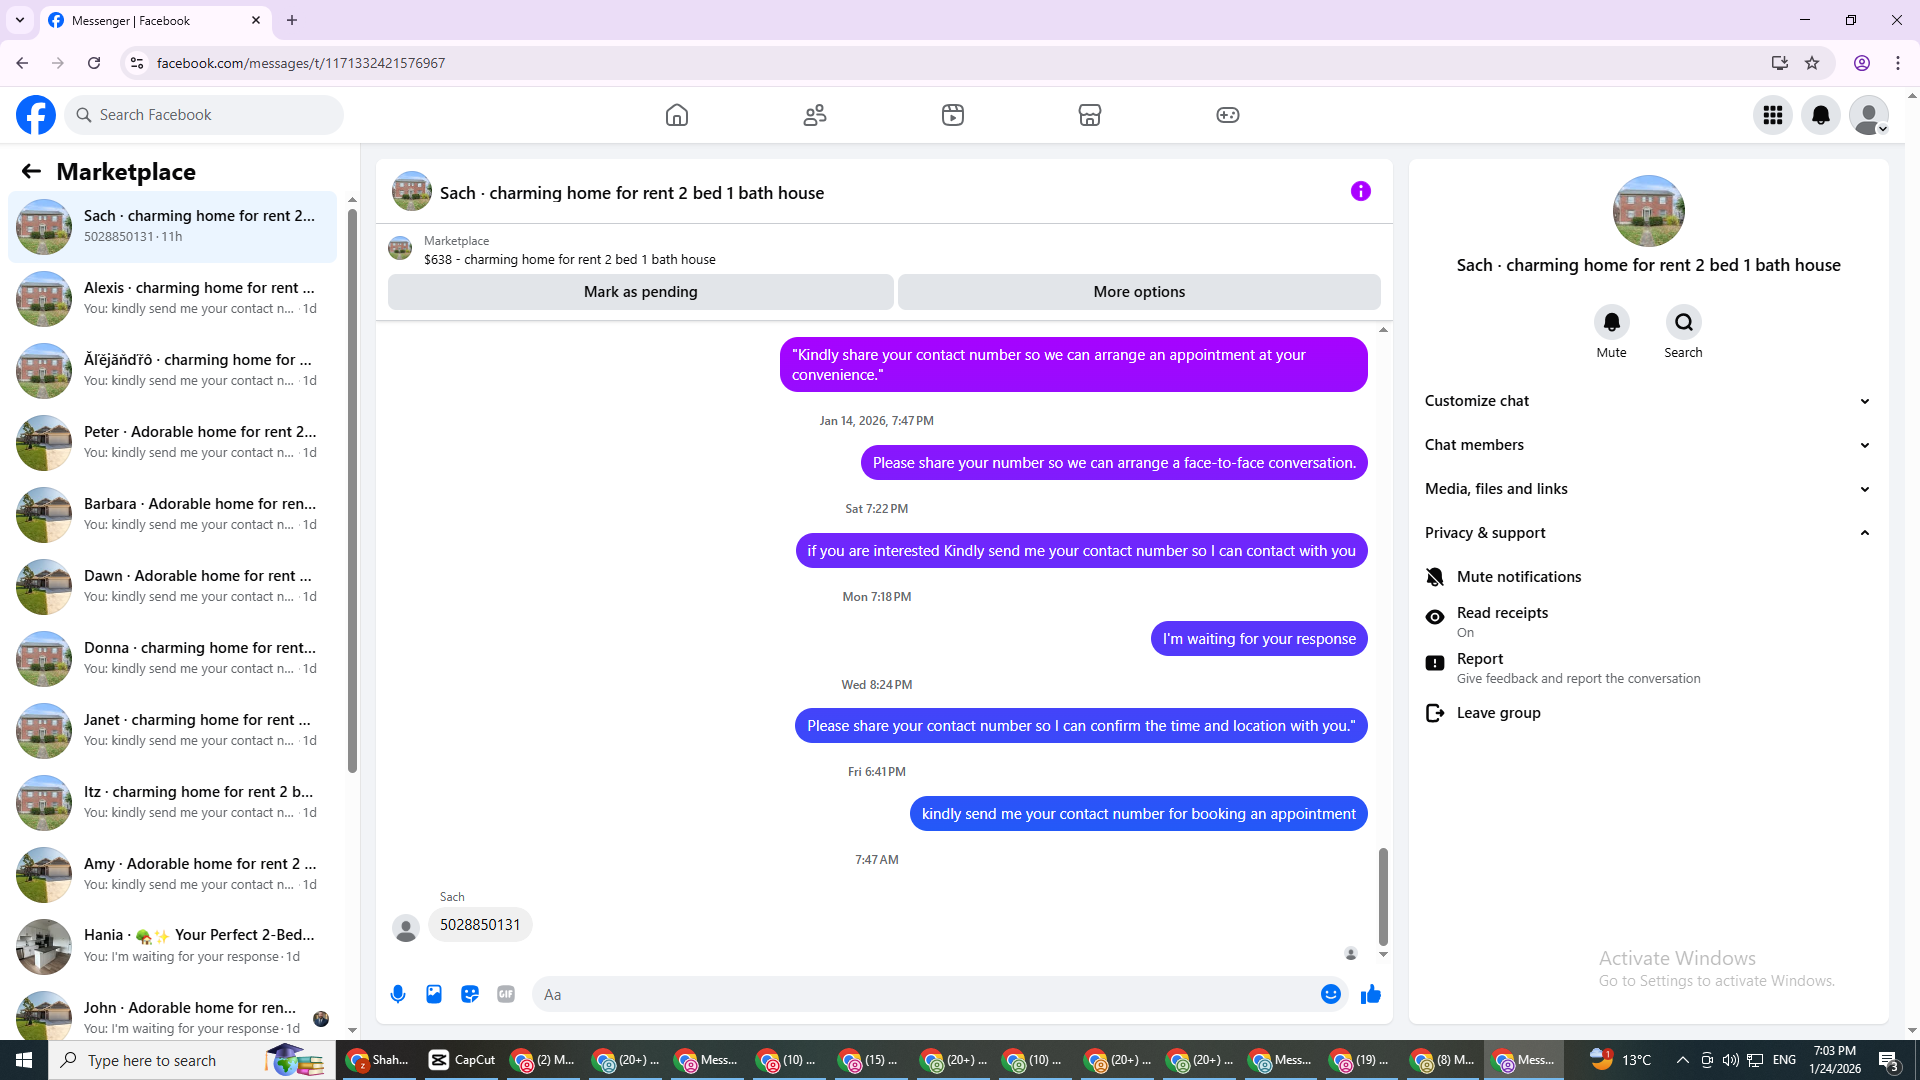1920x1080 pixels.
Task: Click the chat messages scrollbar
Action: 1383,895
